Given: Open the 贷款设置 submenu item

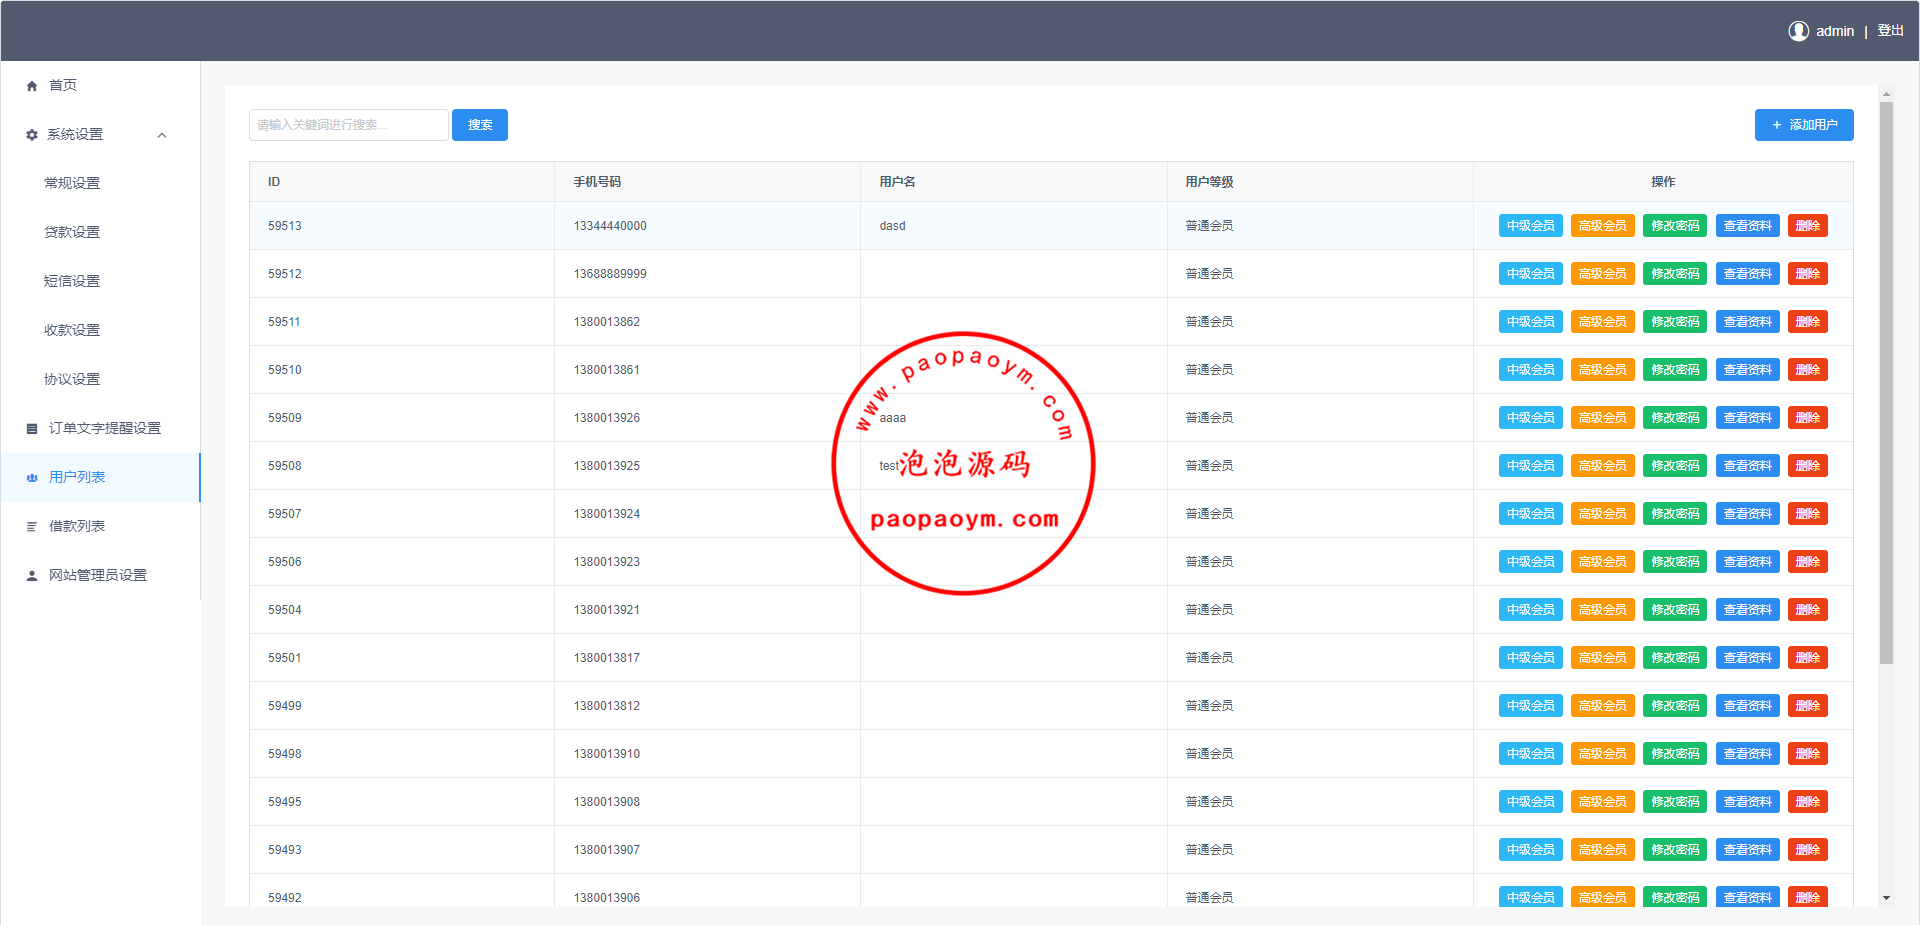Looking at the screenshot, I should (x=72, y=232).
